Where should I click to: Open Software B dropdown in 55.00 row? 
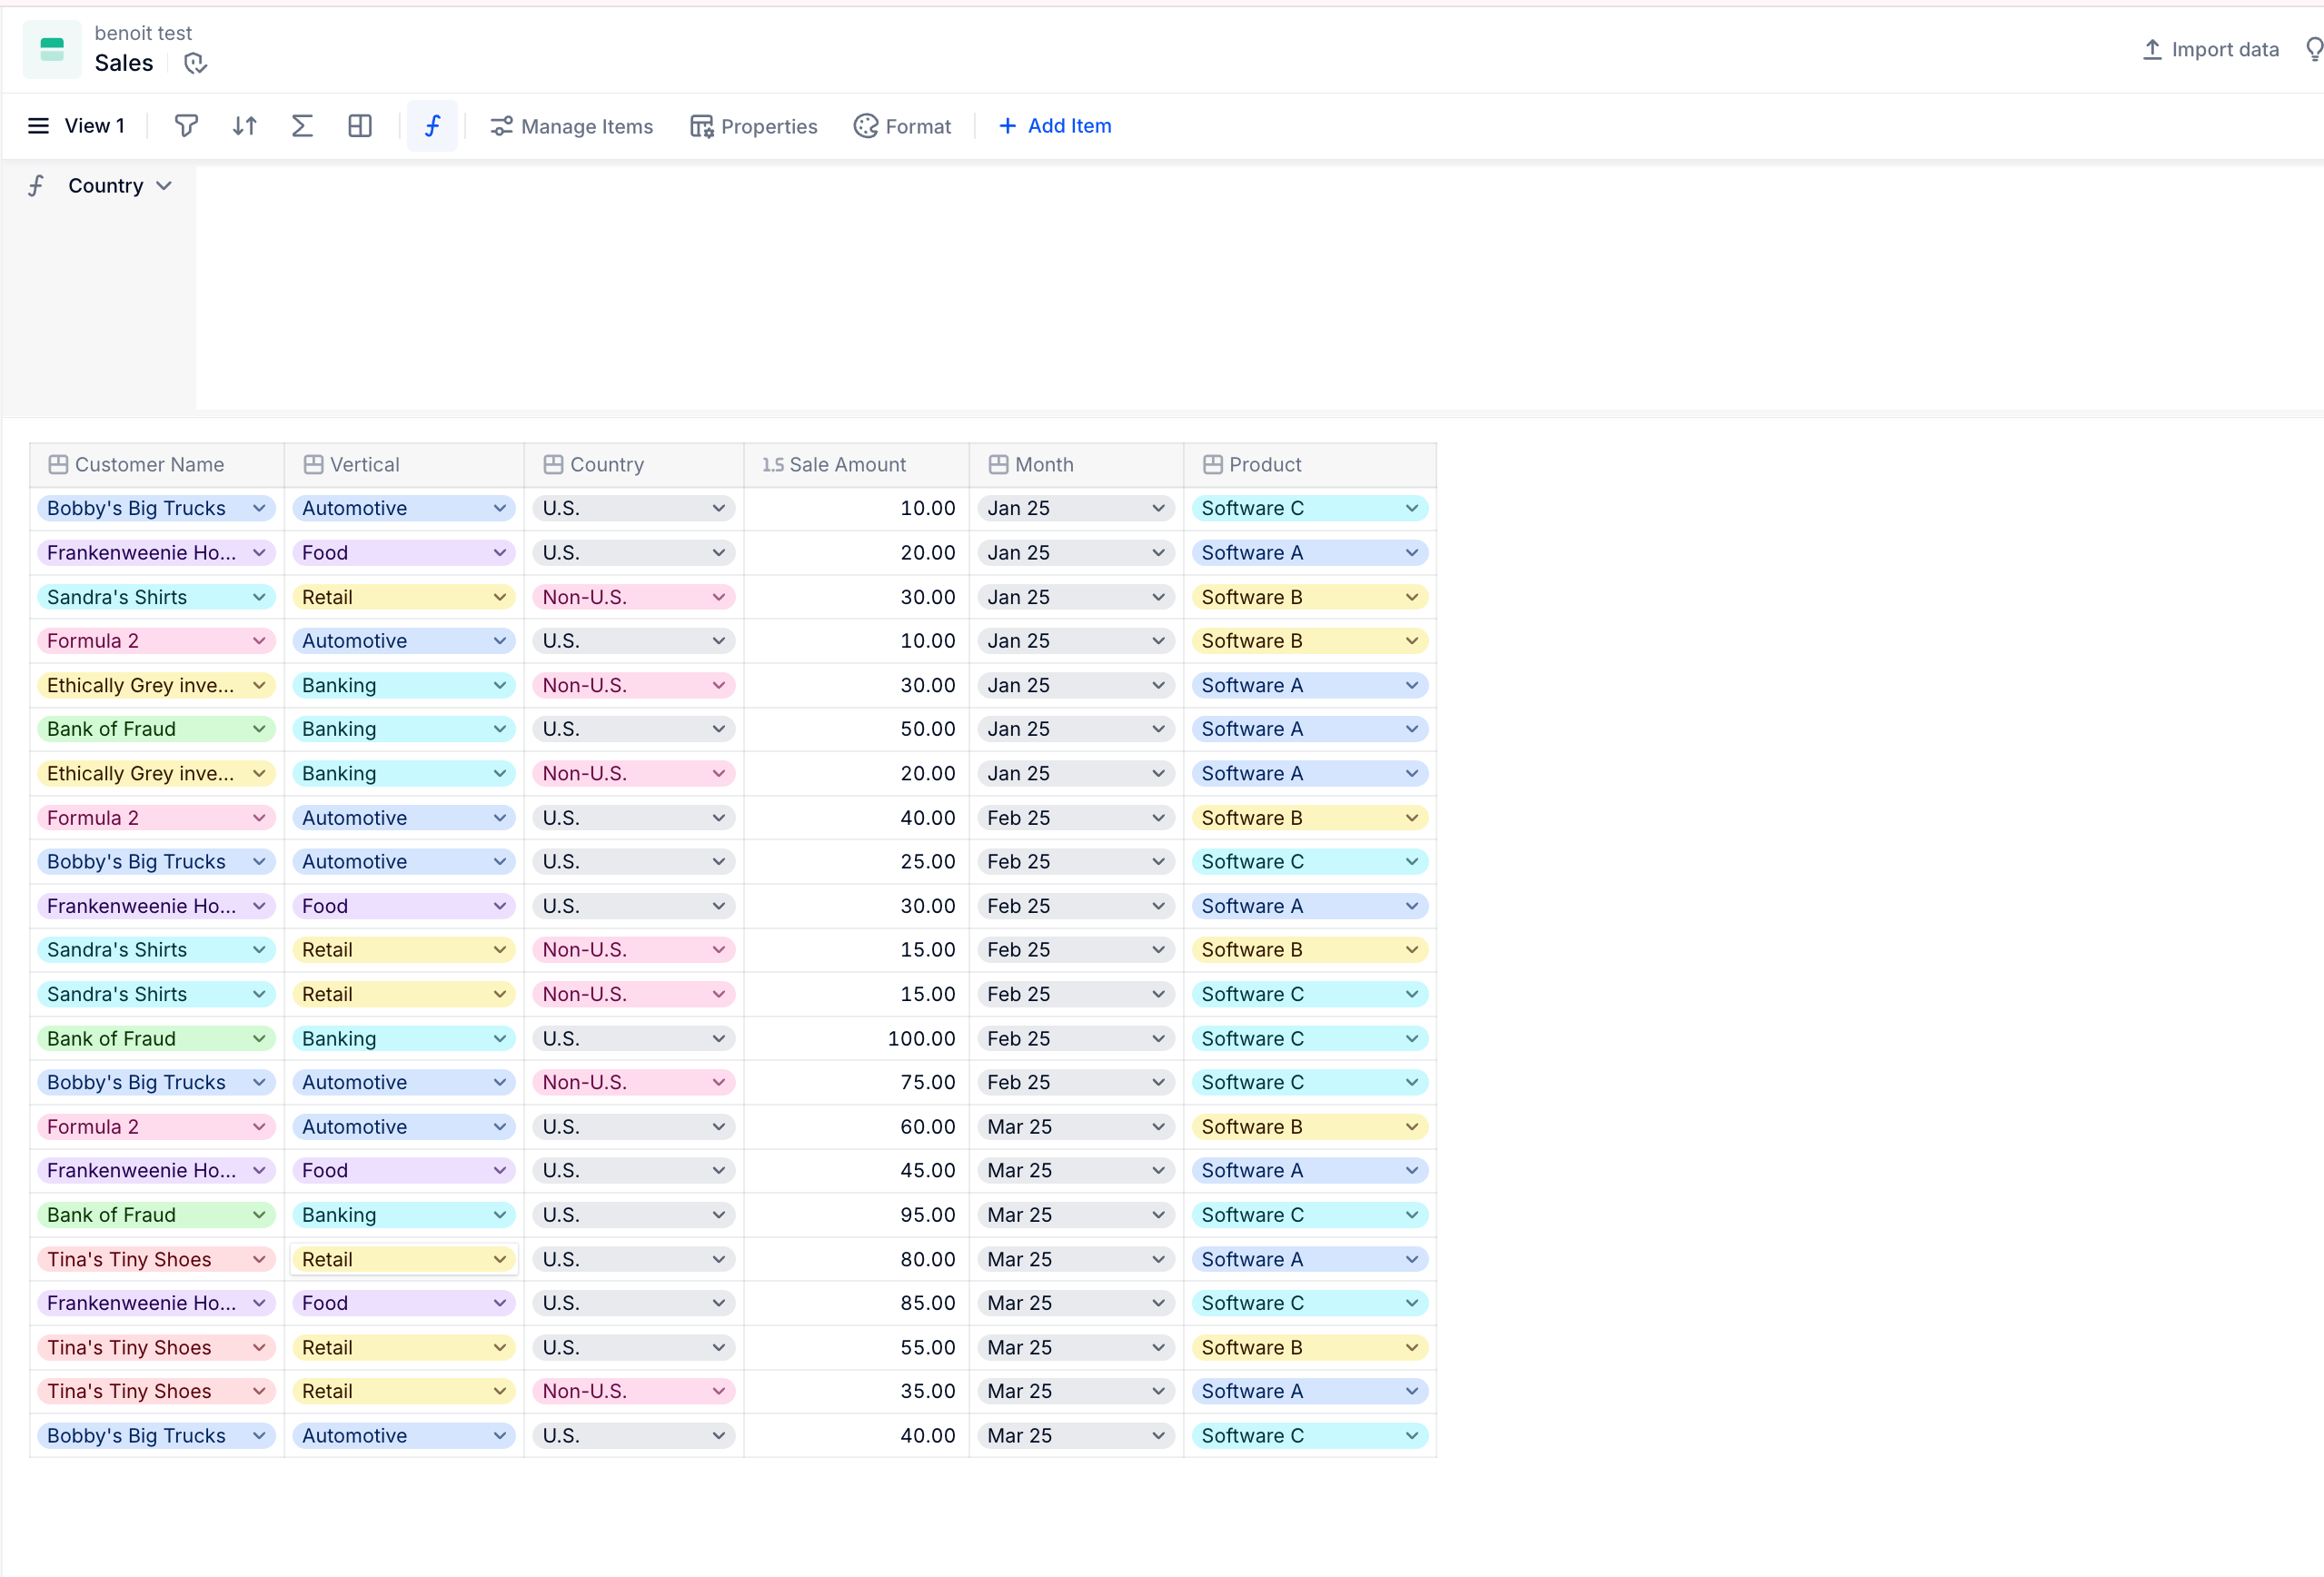[1310, 1348]
